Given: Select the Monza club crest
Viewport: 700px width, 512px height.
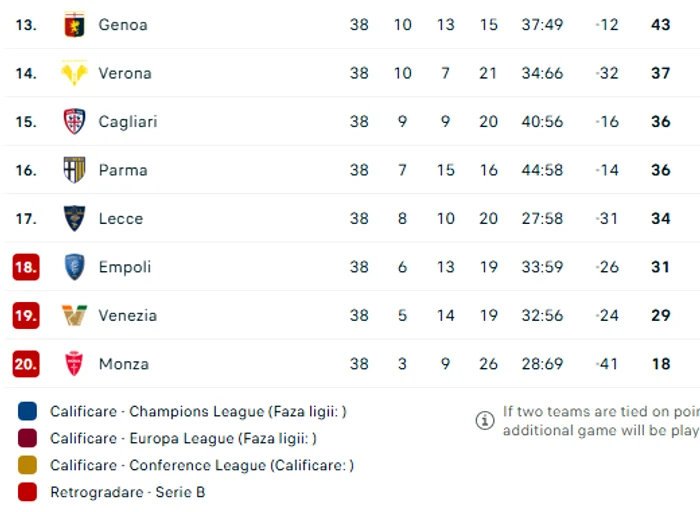Looking at the screenshot, I should (74, 363).
